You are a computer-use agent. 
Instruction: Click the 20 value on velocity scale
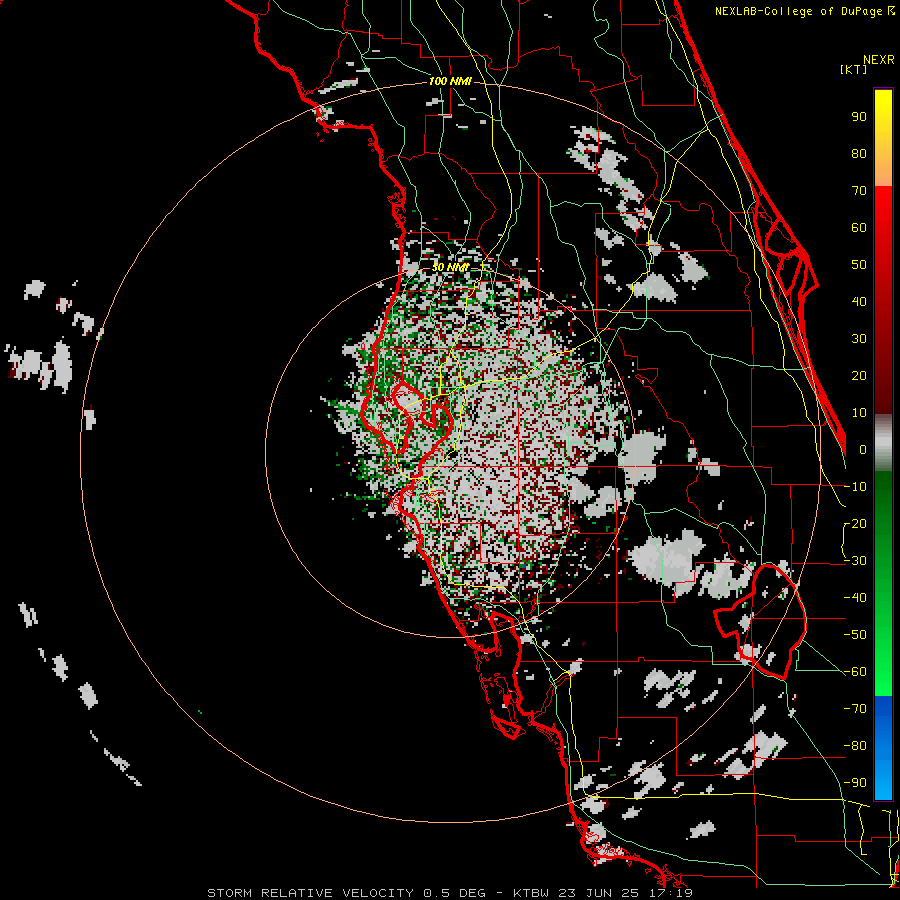859,375
